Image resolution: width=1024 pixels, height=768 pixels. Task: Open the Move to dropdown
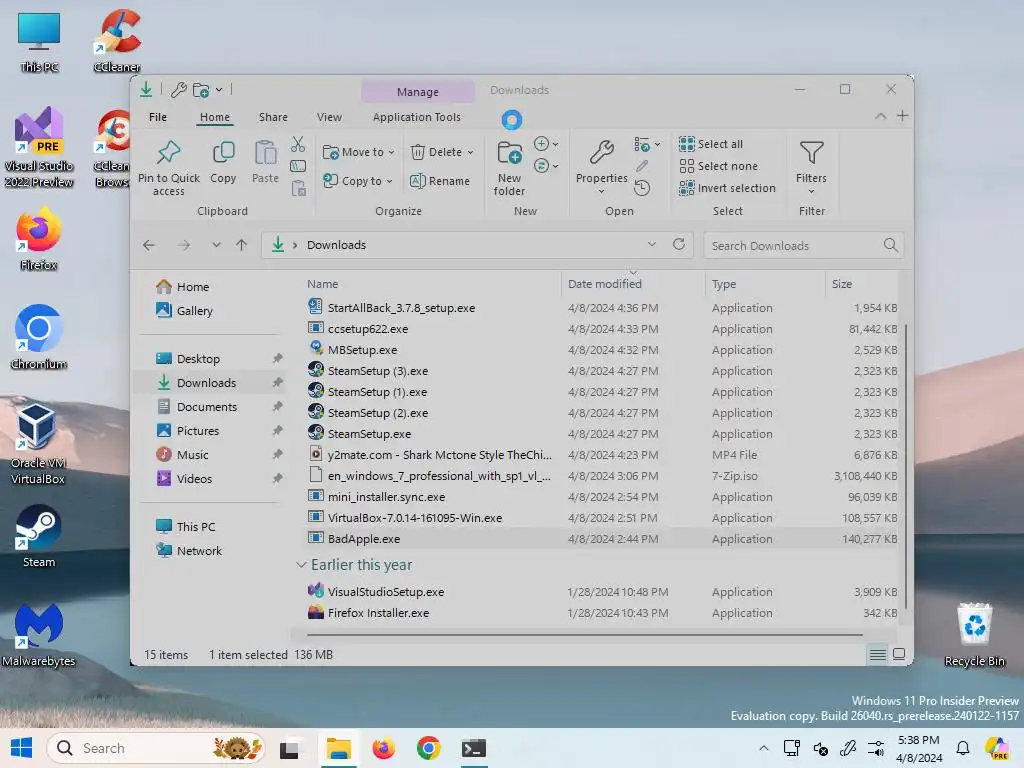tap(359, 152)
